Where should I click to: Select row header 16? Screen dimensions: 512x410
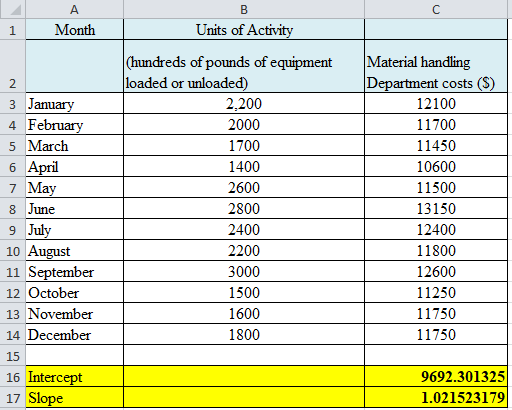click(13, 377)
